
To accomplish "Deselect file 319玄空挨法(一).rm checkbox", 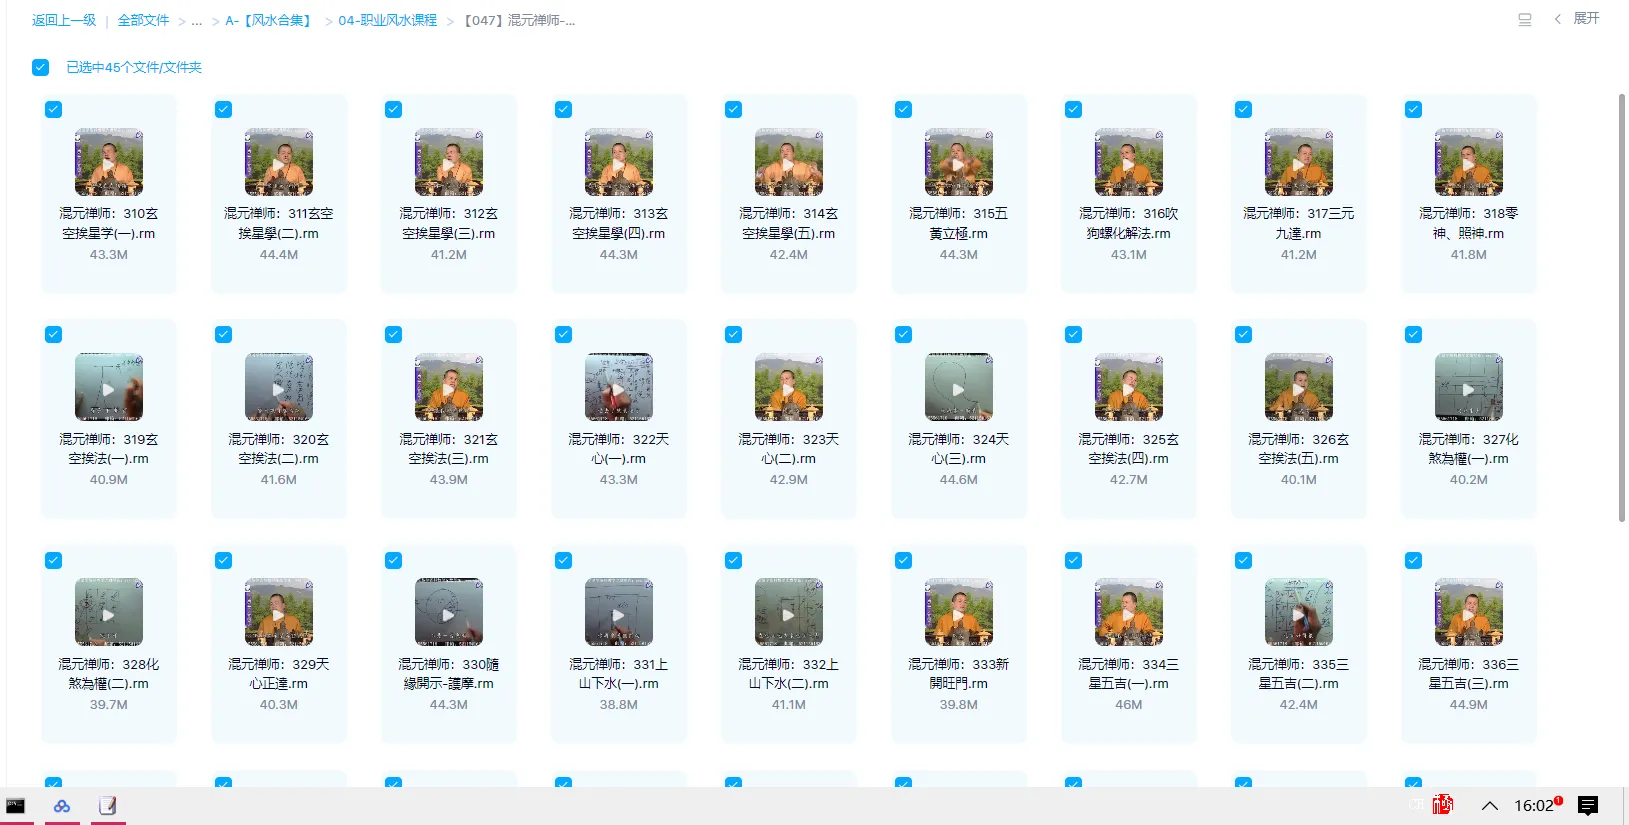I will tap(54, 335).
